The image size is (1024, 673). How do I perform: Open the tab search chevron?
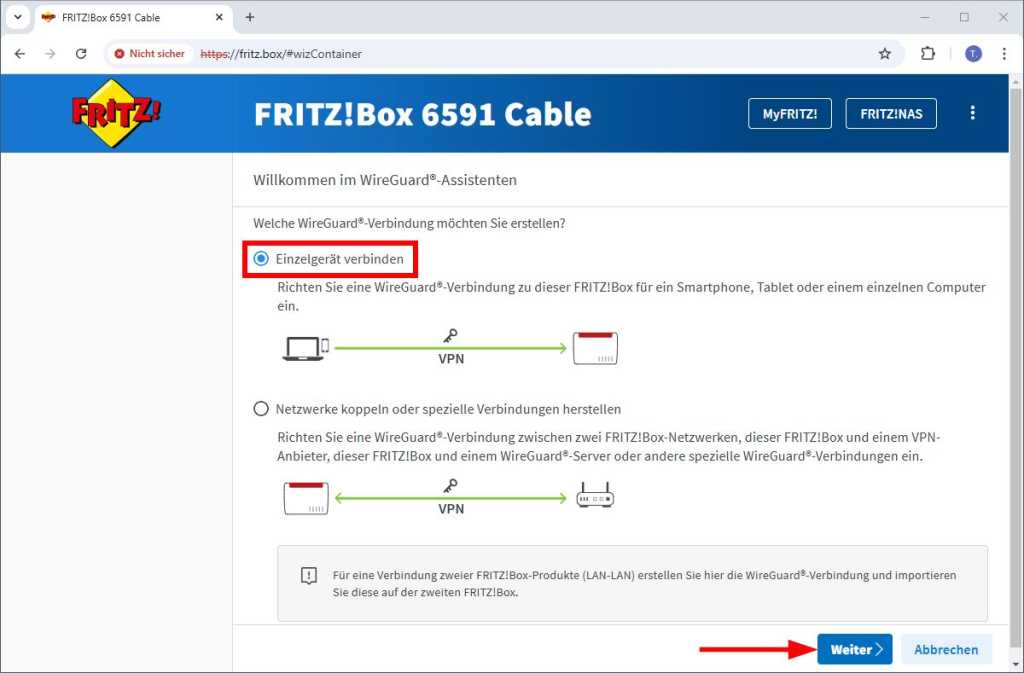pos(17,17)
